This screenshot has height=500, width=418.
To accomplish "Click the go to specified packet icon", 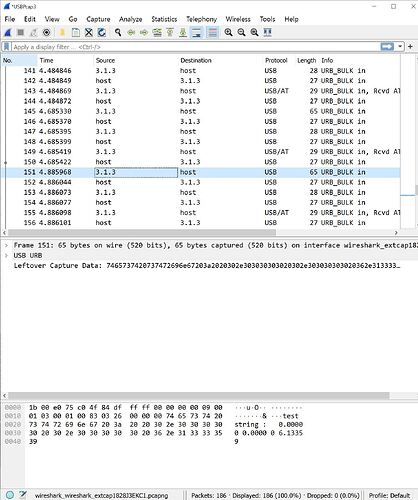I will pos(157,32).
